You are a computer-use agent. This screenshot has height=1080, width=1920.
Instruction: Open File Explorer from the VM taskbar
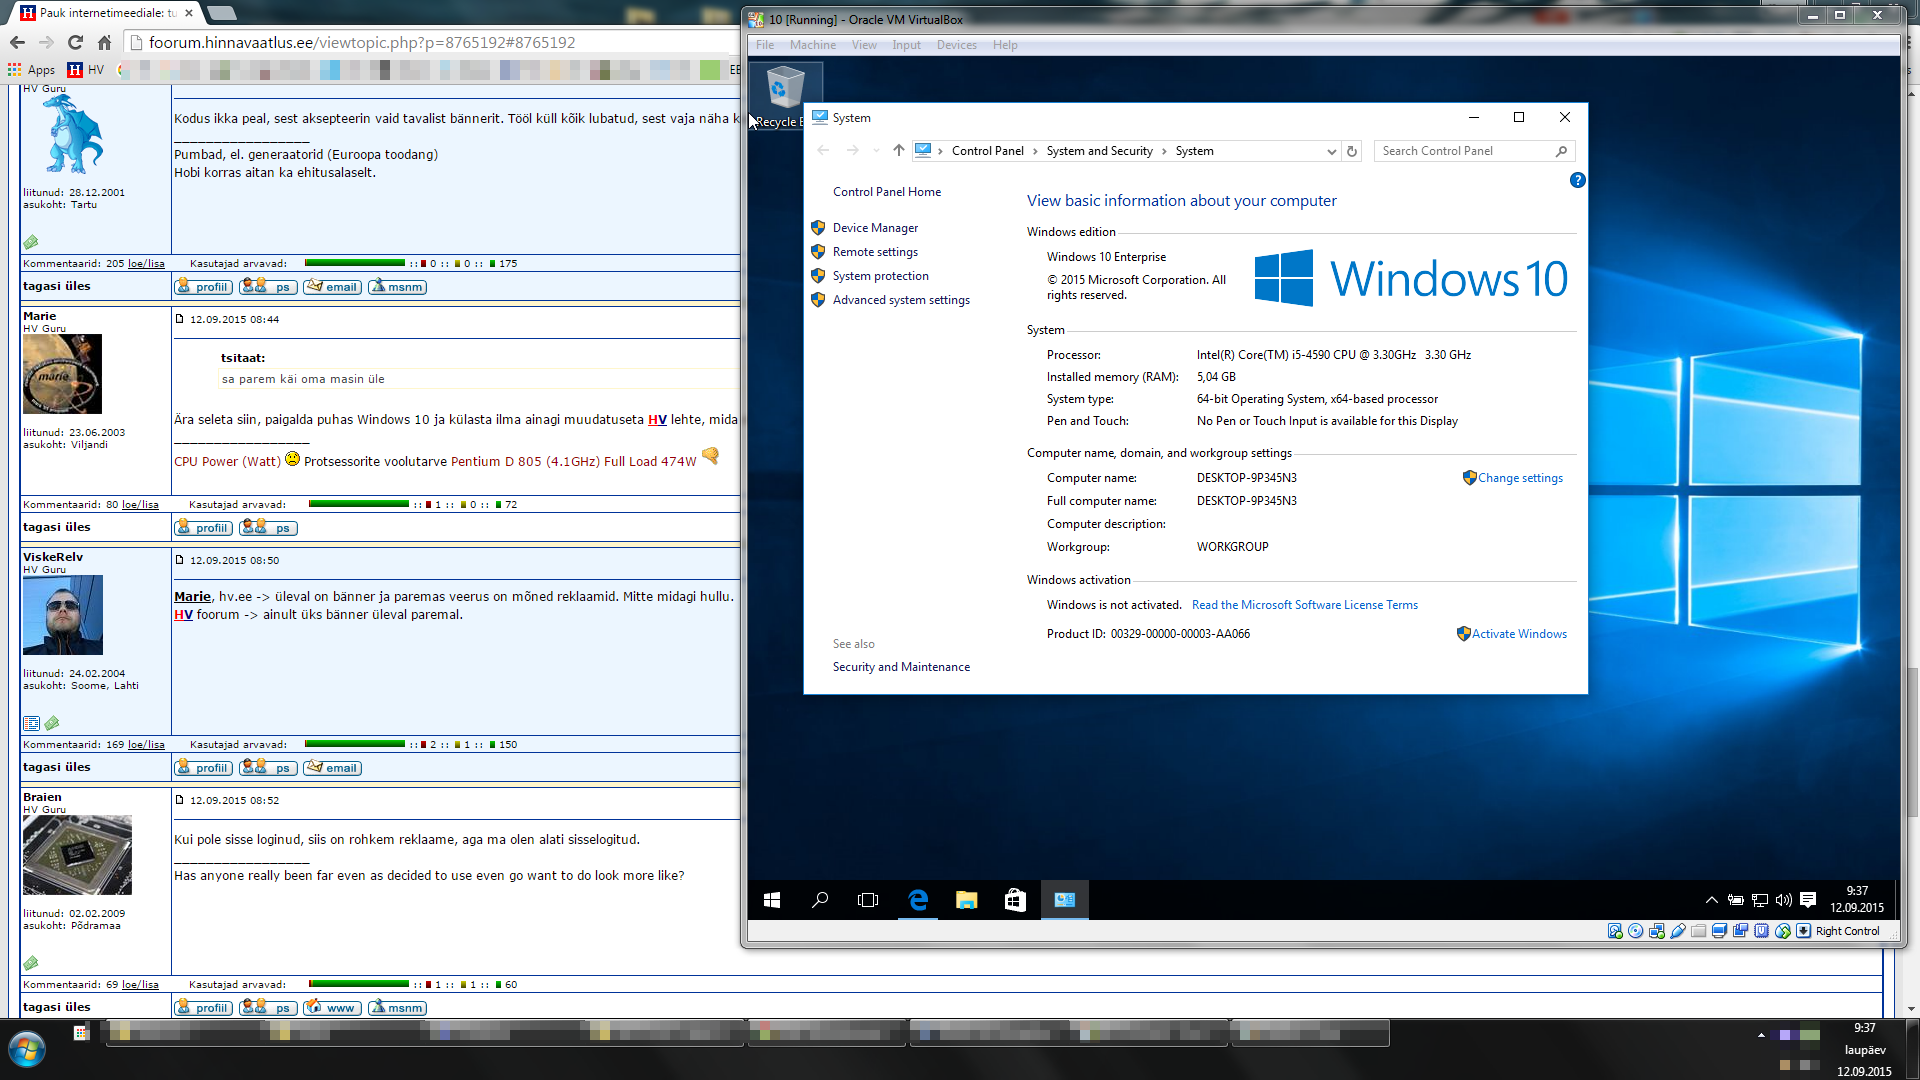point(966,900)
